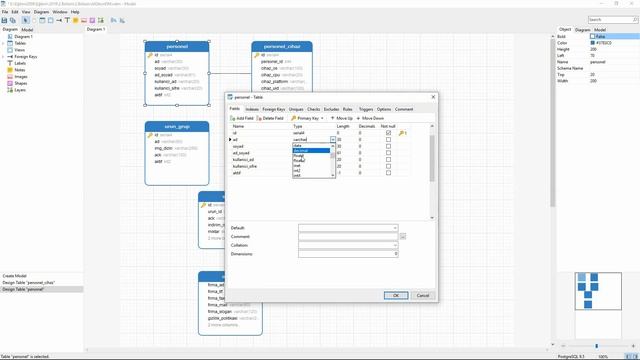Click the Move Down arrow
This screenshot has height=360, width=640.
tap(358, 118)
